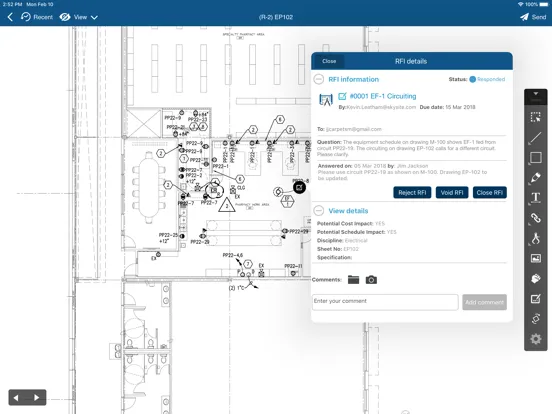Image resolution: width=552 pixels, height=414 pixels.
Task: Click the Sheet No EP102 value
Action: tap(351, 249)
